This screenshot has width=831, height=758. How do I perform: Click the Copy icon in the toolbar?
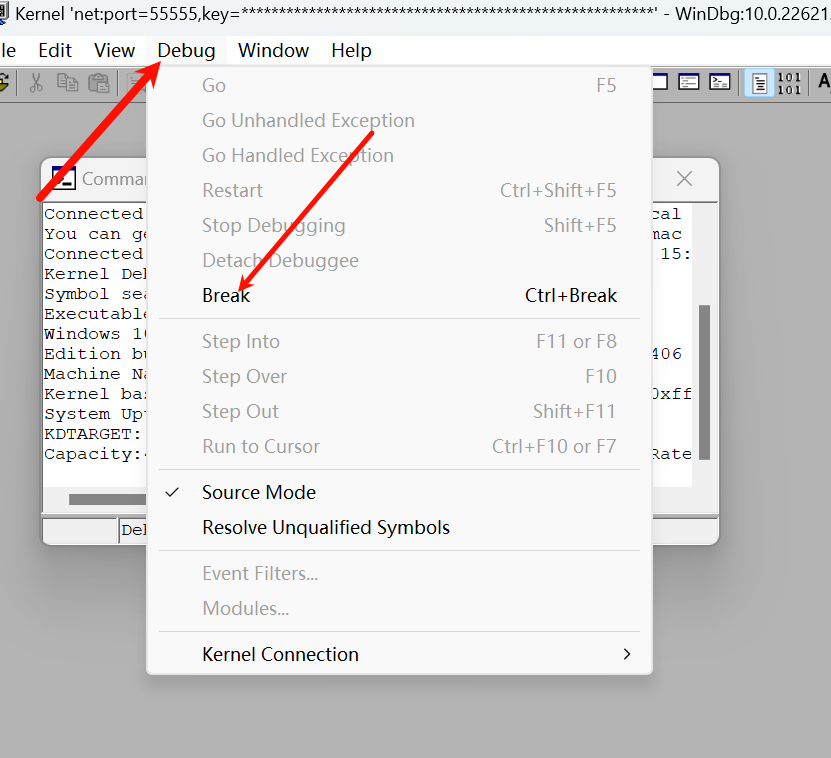click(x=67, y=83)
